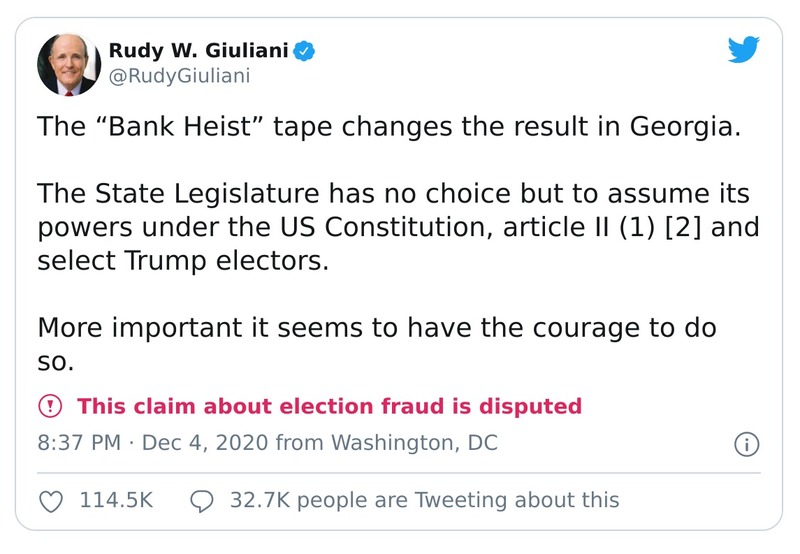Click the red exclamation warning icon
This screenshot has height=554, width=800.
[x=49, y=406]
